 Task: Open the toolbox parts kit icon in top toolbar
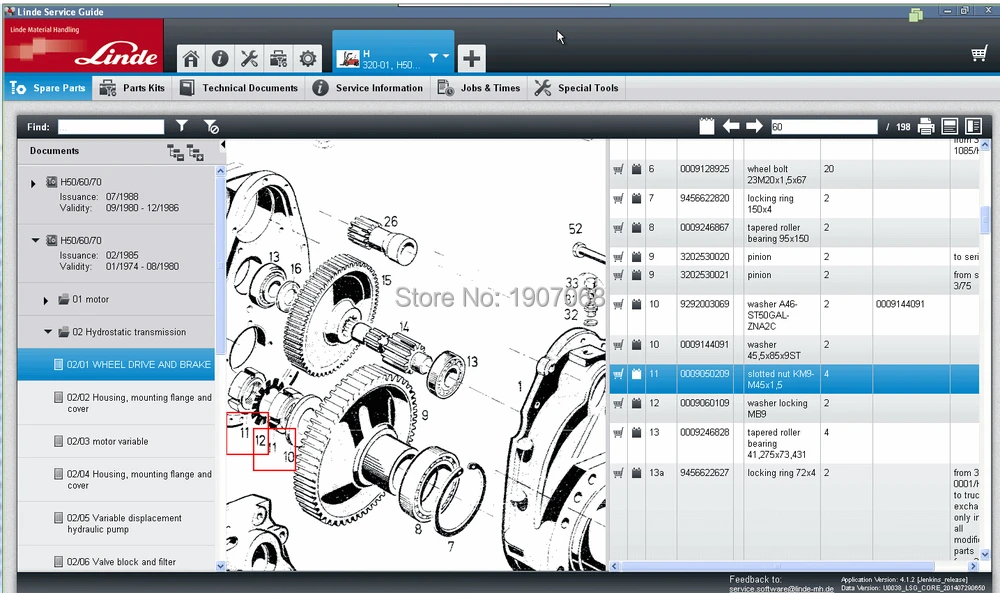coord(278,59)
